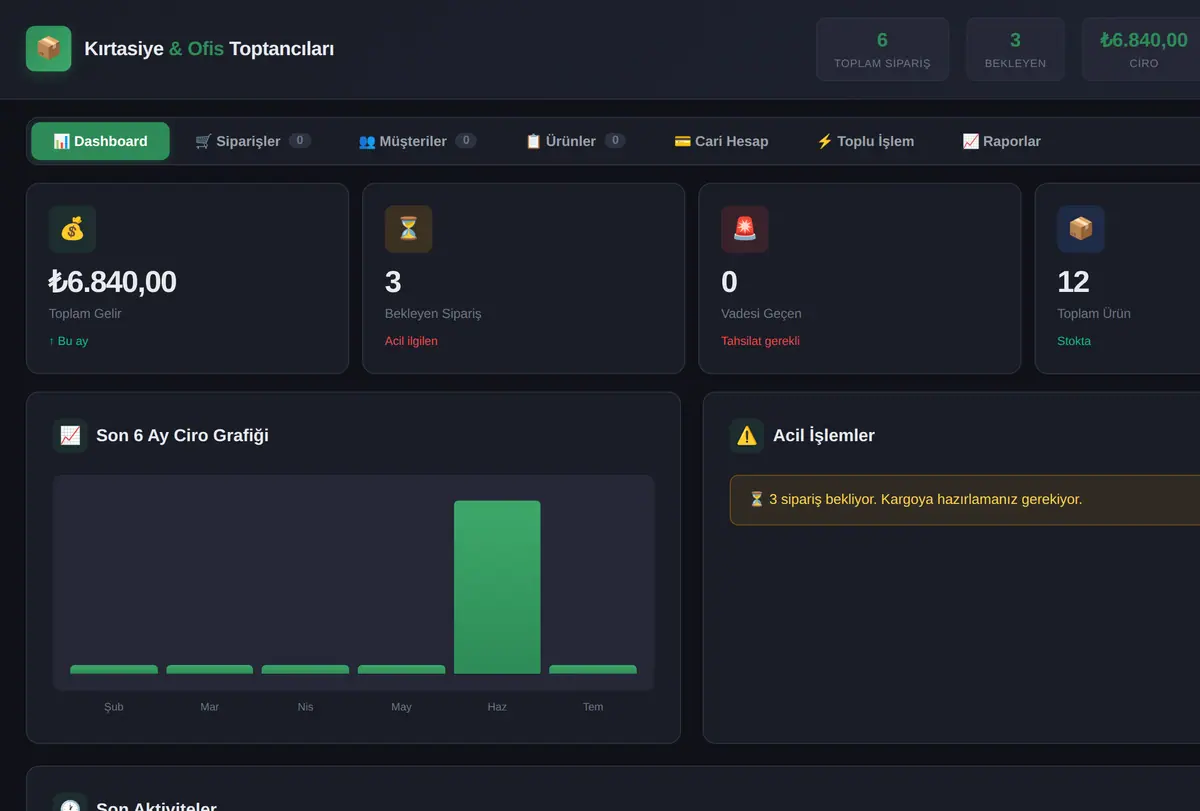Click the "Bekleyen Sipariş" label

tap(433, 313)
